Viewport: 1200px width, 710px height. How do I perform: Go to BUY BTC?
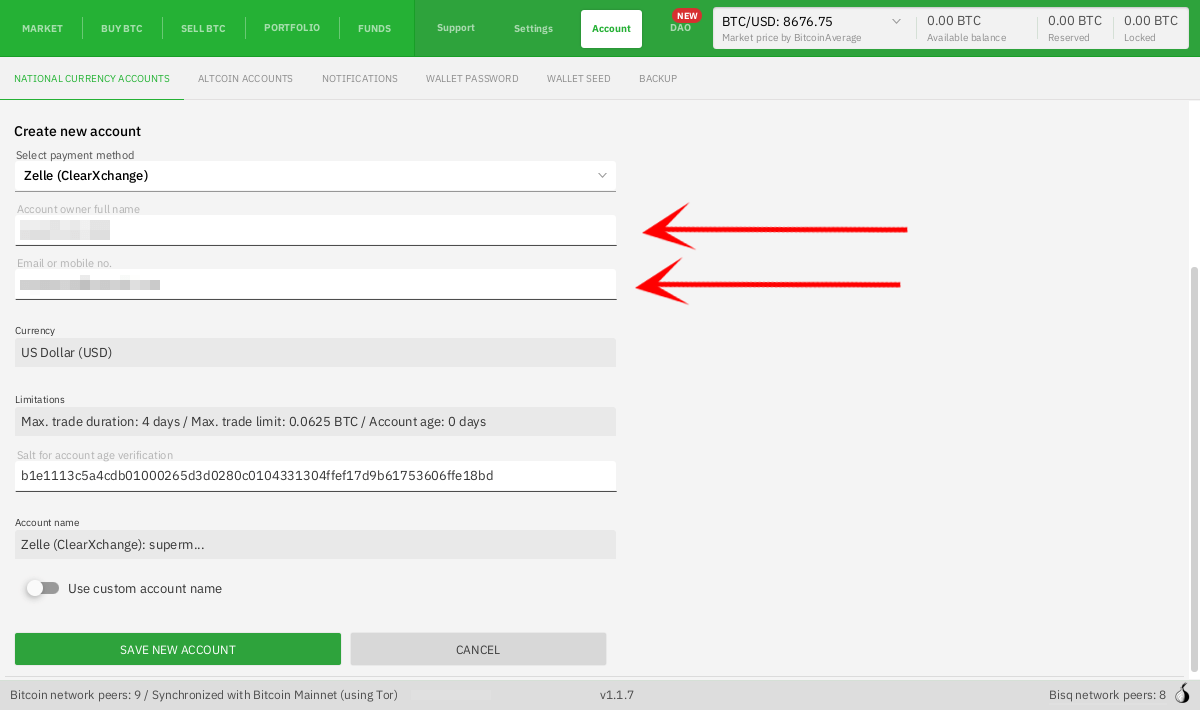coord(122,28)
